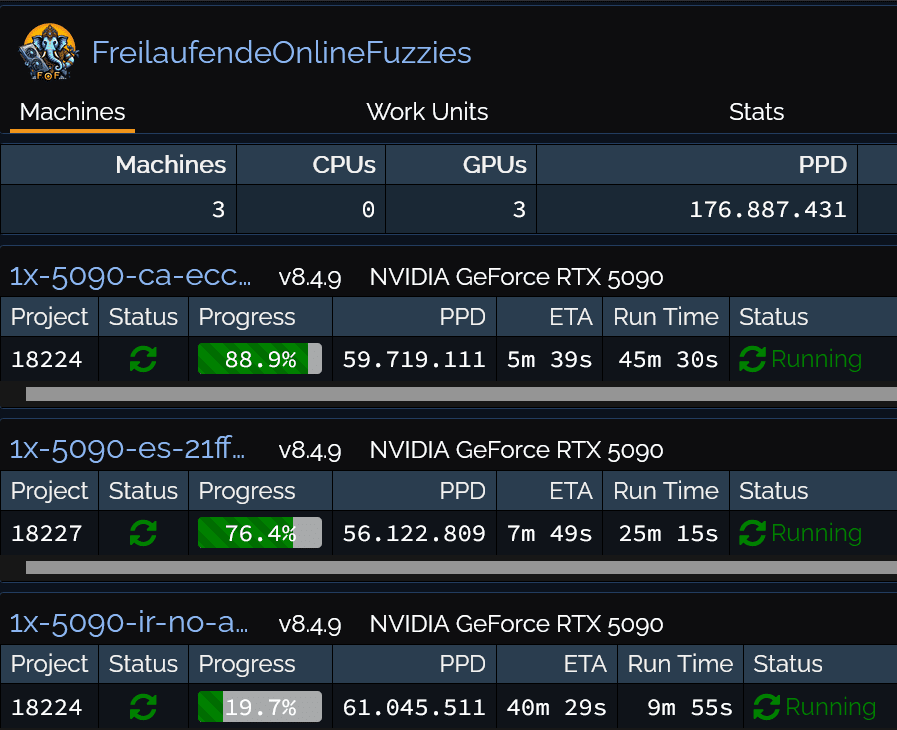Open the Stats tab
Viewport: 897px width, 730px height.
[756, 112]
